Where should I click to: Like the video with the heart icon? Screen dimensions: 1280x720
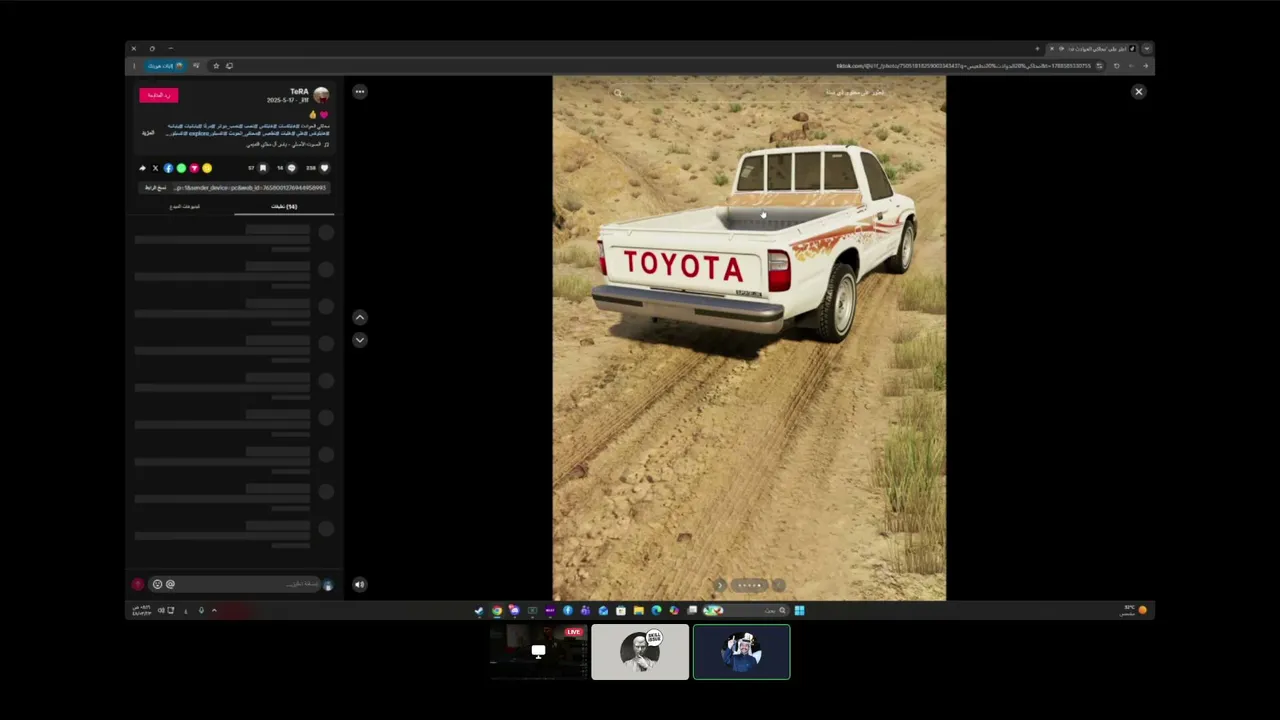323,168
